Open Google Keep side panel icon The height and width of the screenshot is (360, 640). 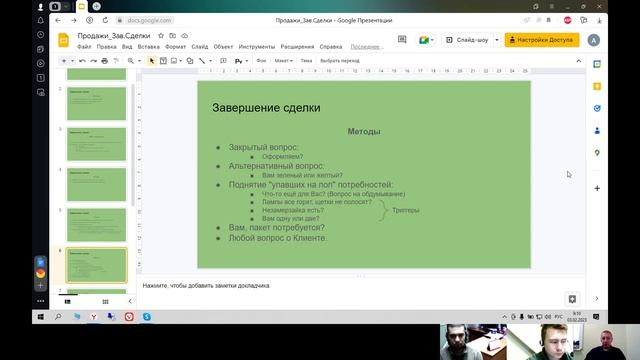coord(597,86)
